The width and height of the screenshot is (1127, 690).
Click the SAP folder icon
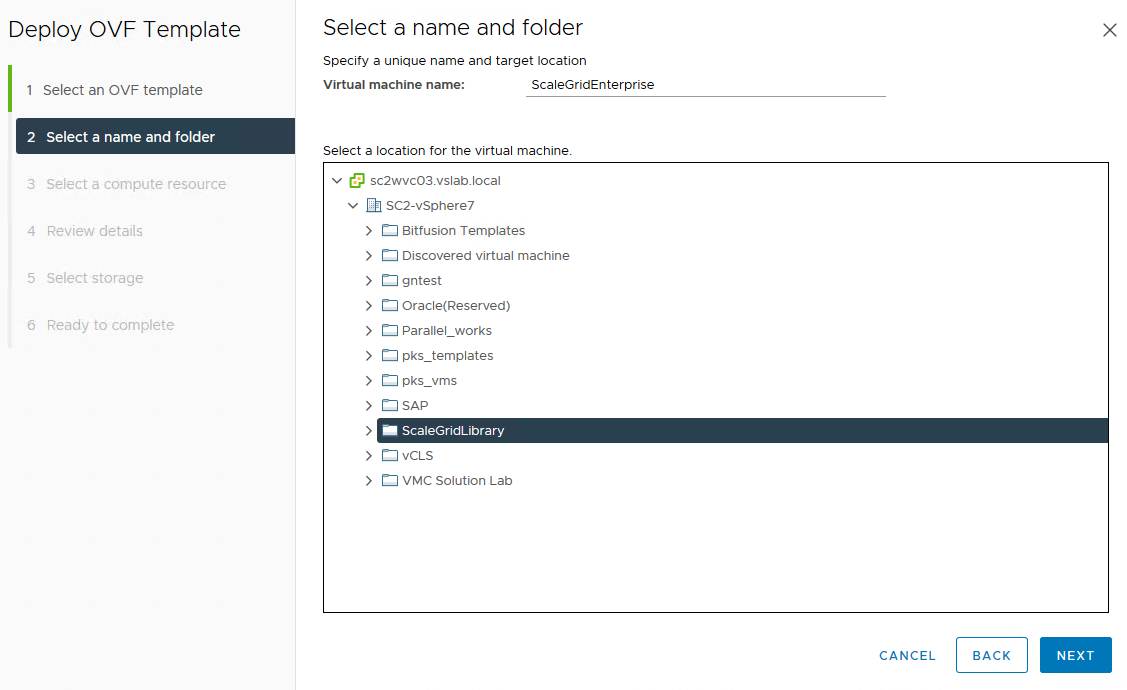(390, 405)
